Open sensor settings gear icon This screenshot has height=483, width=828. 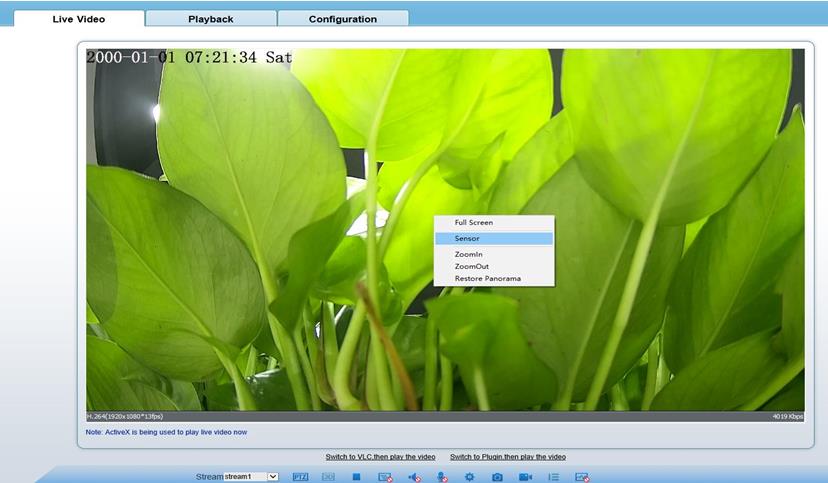tap(469, 477)
